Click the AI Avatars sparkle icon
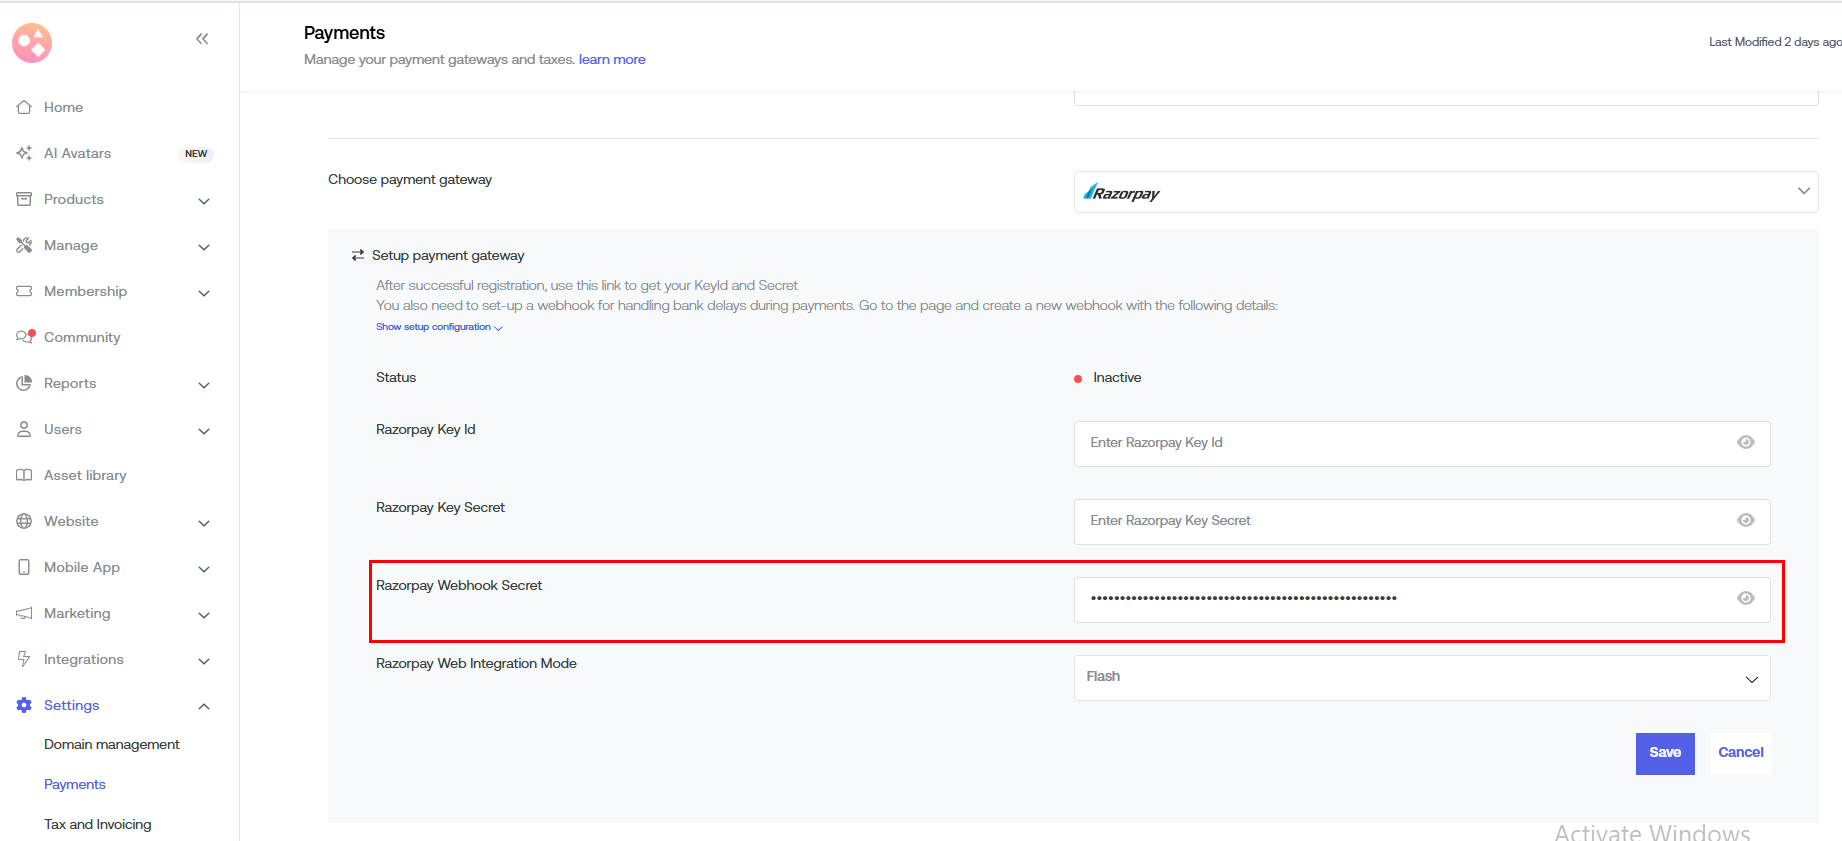The image size is (1842, 841). tap(24, 153)
